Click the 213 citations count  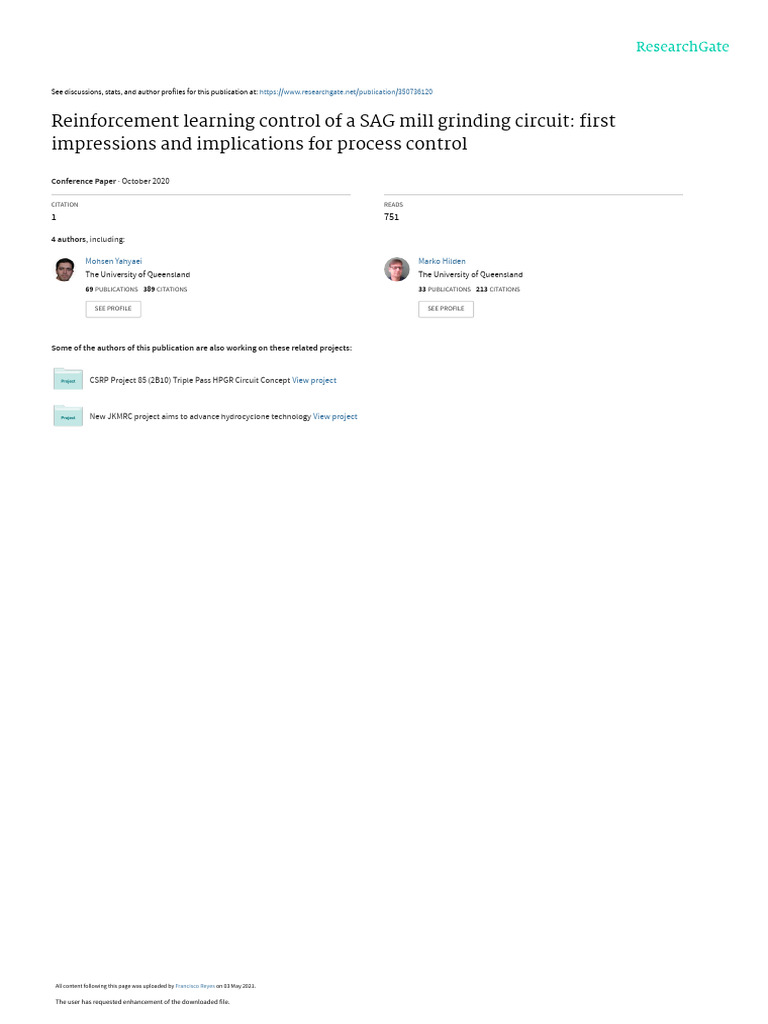pyautogui.click(x=498, y=289)
